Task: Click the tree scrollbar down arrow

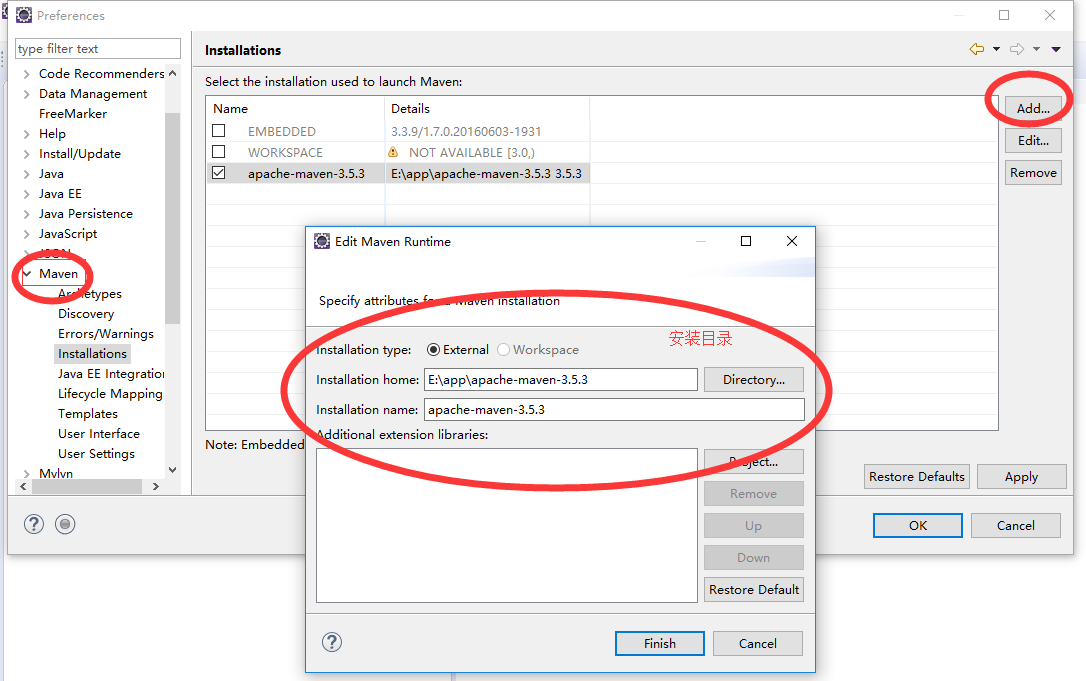Action: point(172,469)
